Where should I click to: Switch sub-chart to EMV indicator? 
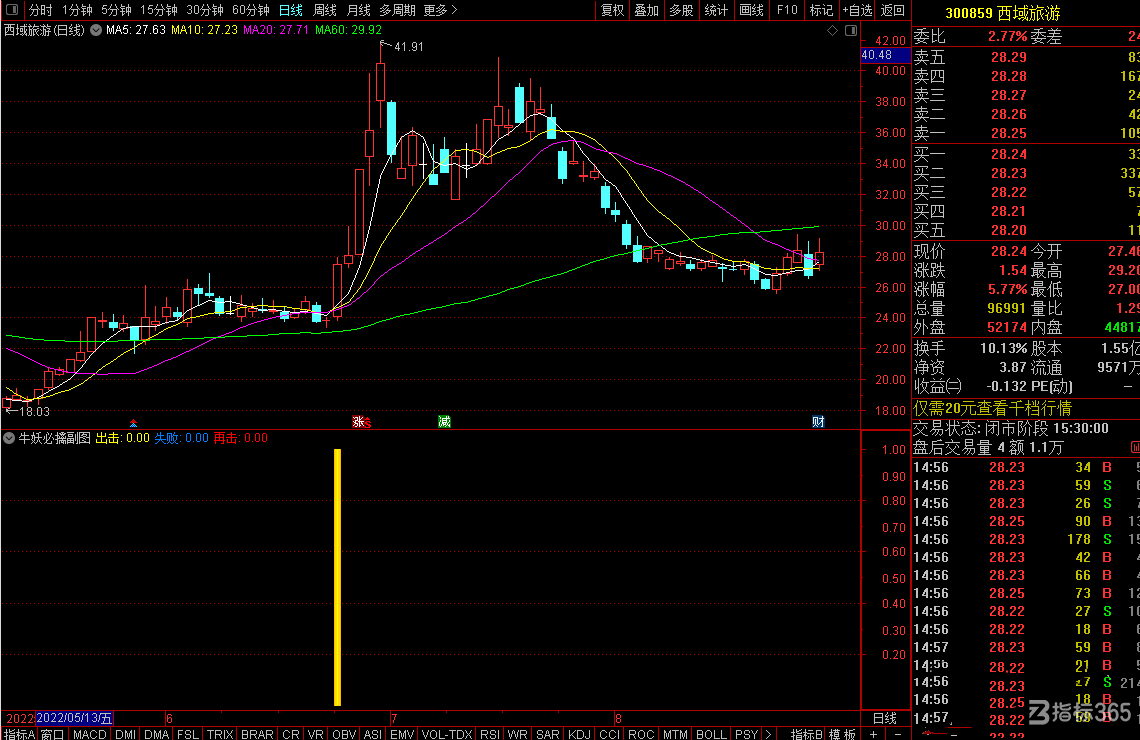click(x=401, y=734)
